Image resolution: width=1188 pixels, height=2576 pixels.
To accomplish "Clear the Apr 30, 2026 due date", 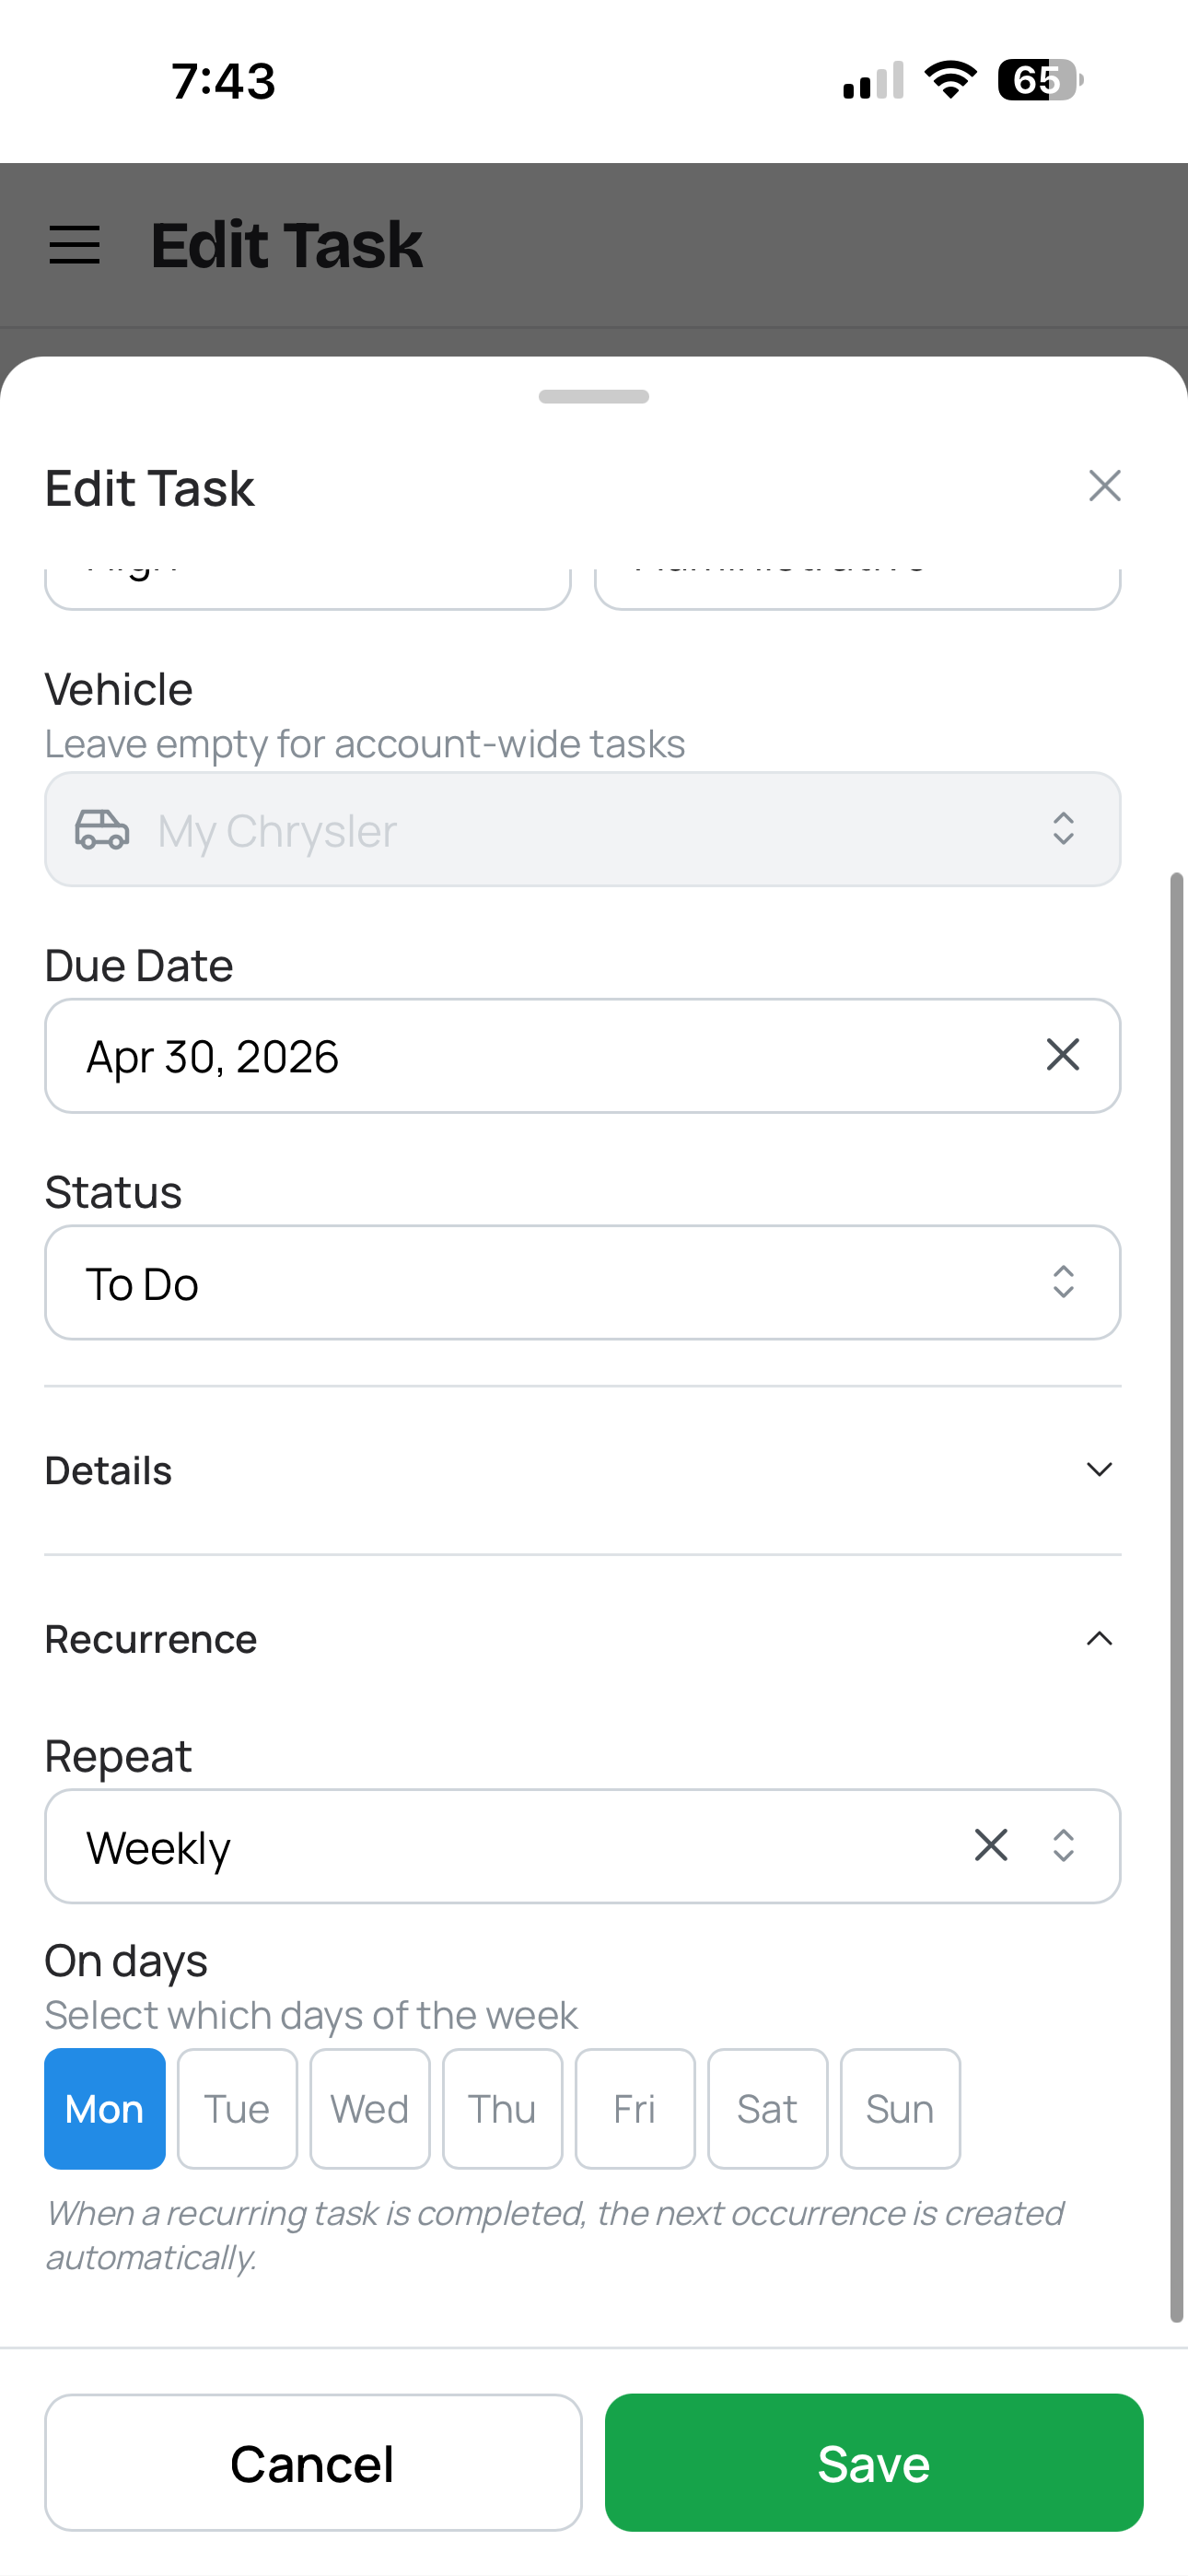I will click(x=1062, y=1055).
